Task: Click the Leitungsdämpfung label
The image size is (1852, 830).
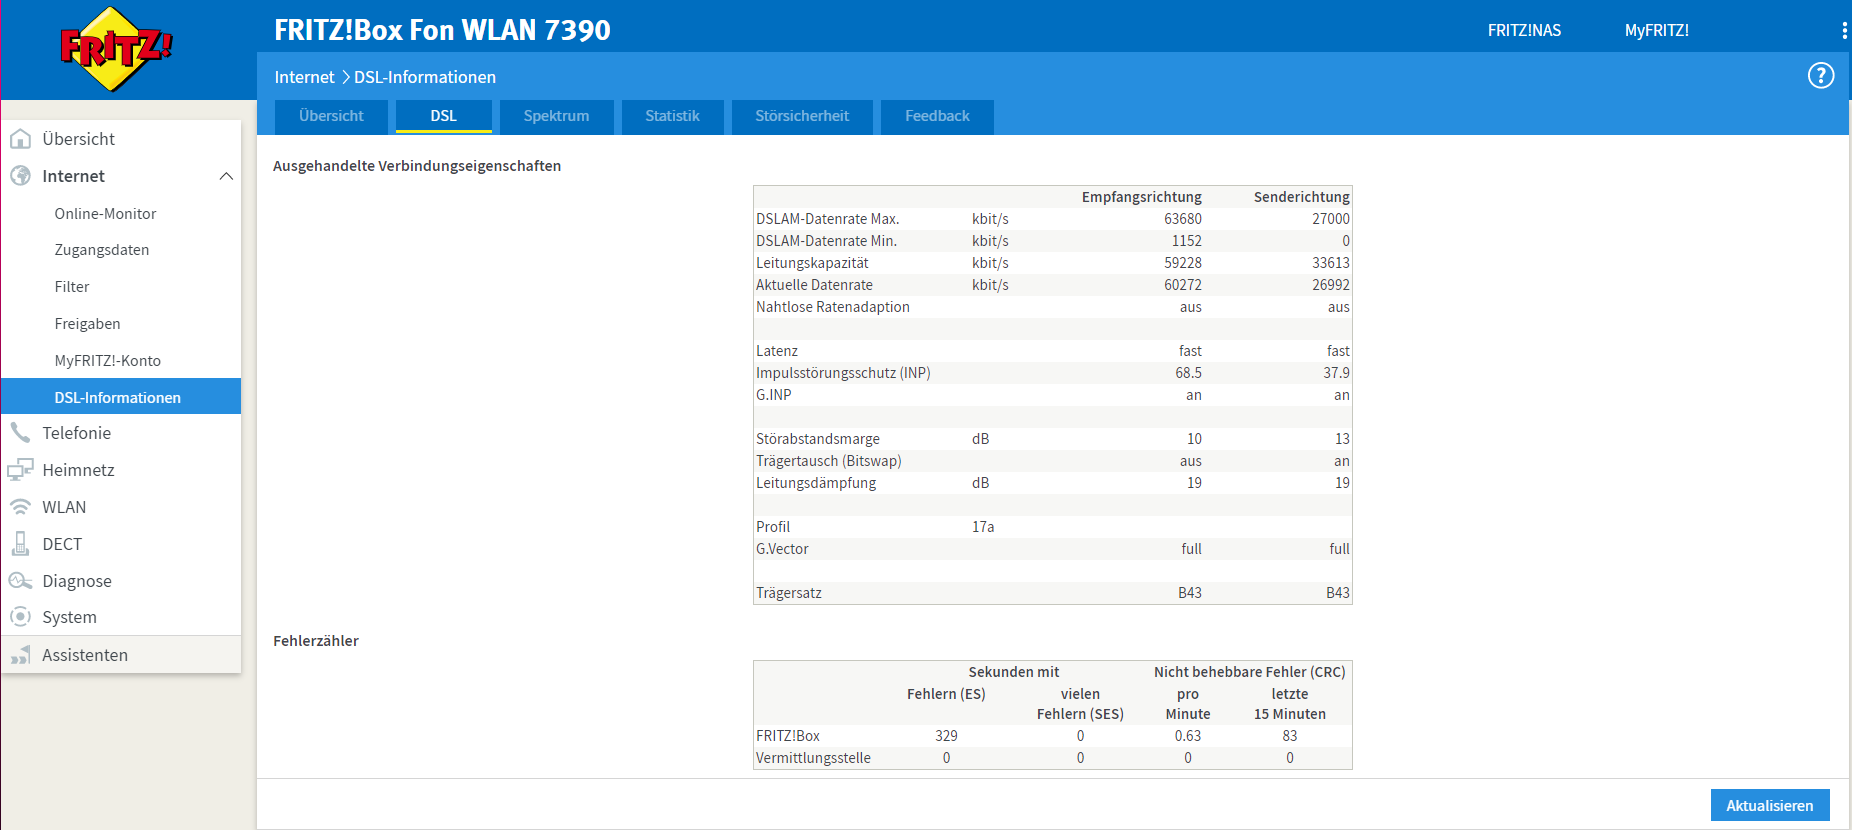Action: tap(816, 483)
